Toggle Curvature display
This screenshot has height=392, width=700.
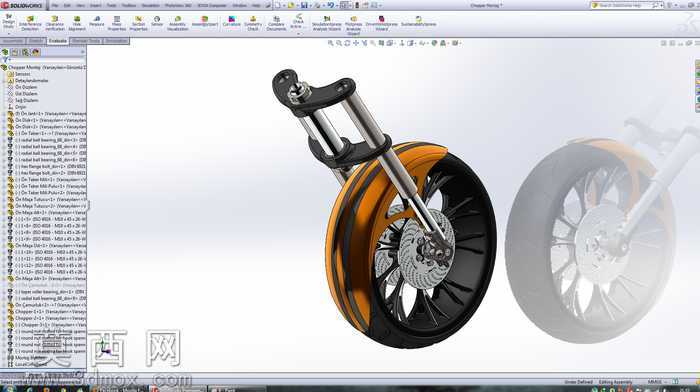(232, 21)
